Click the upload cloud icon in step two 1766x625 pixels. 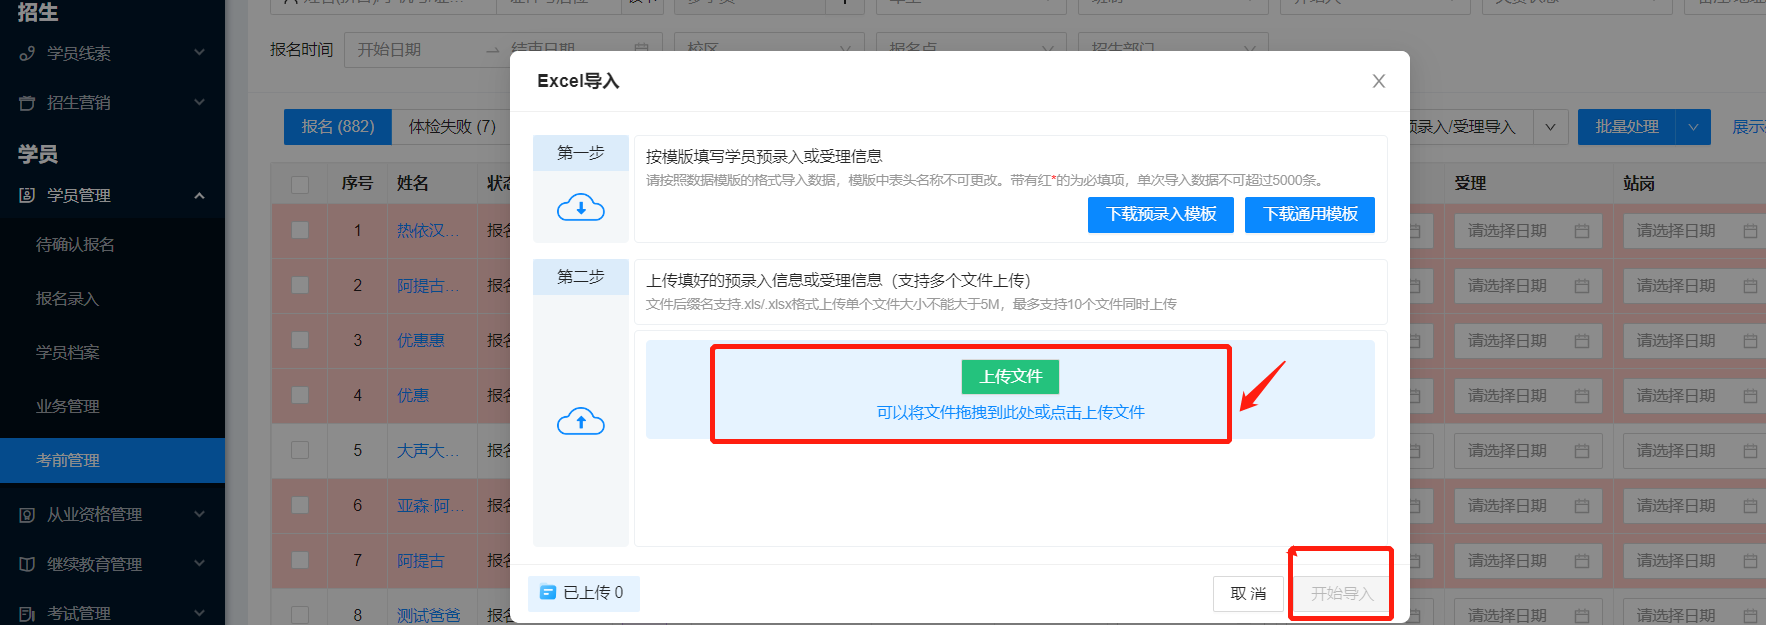580,422
